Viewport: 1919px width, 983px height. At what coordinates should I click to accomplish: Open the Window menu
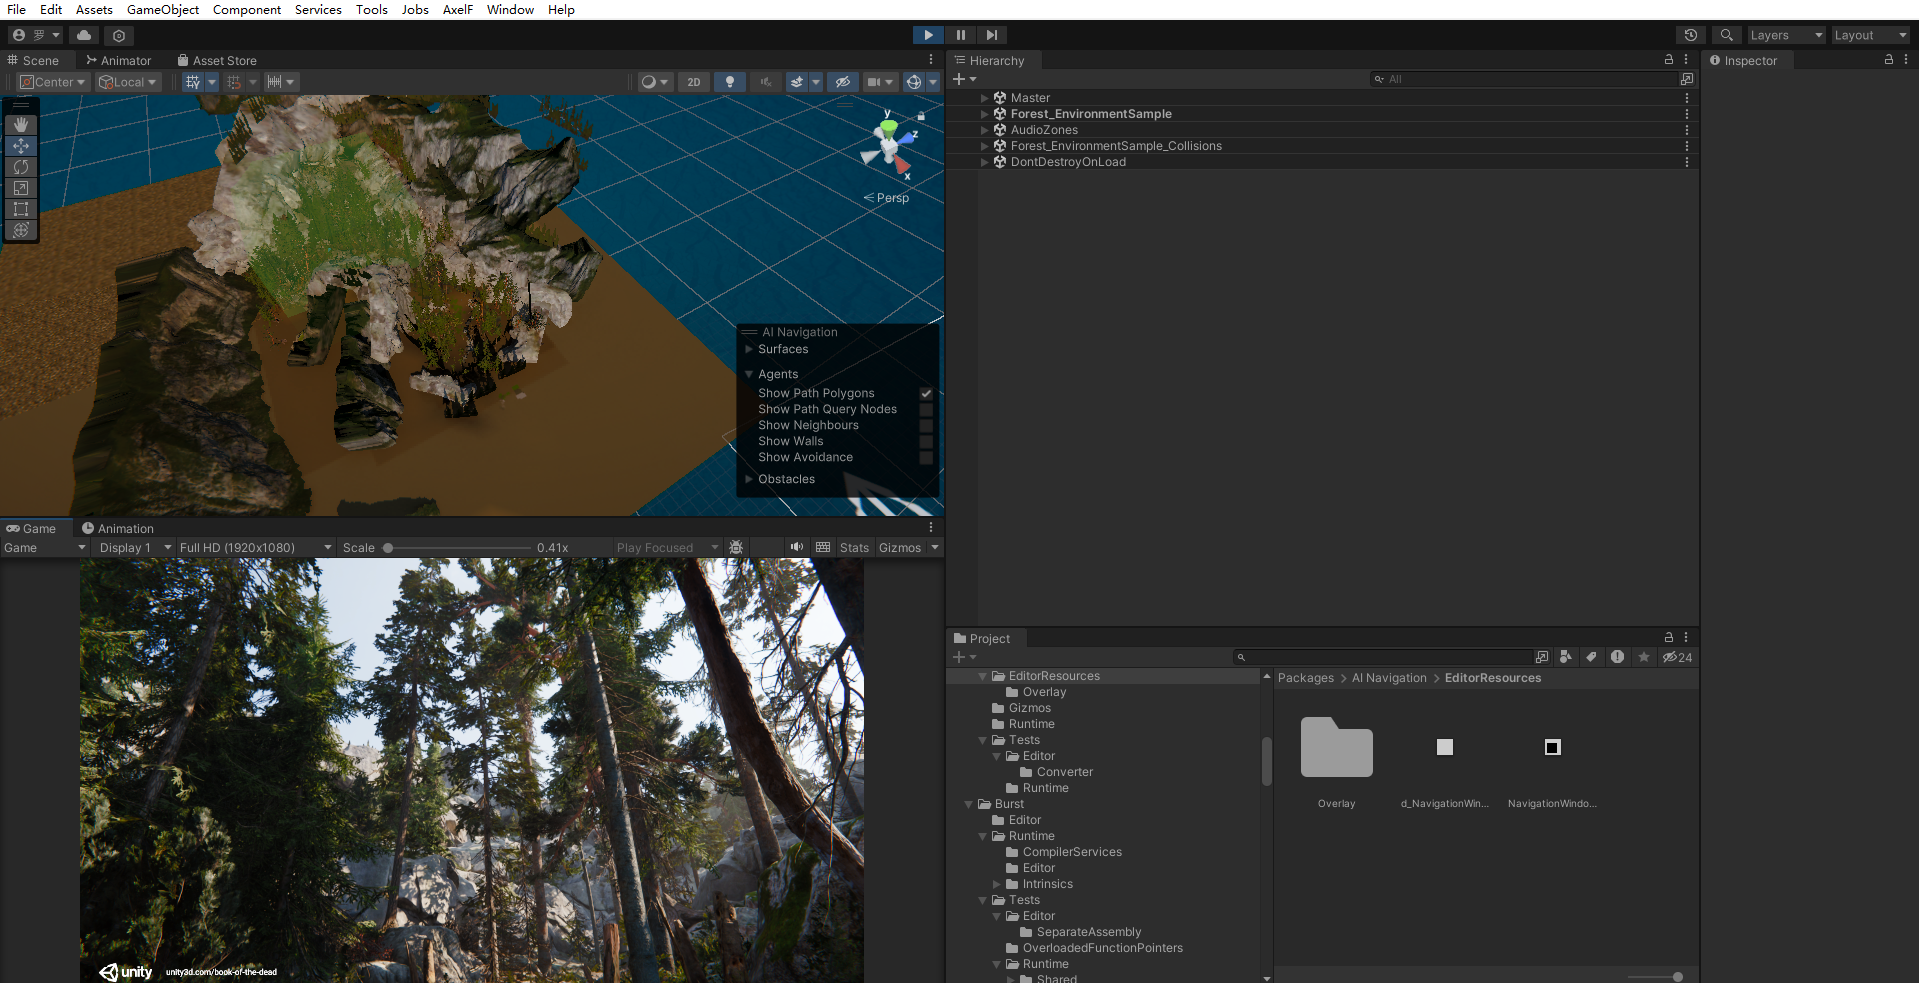(510, 9)
